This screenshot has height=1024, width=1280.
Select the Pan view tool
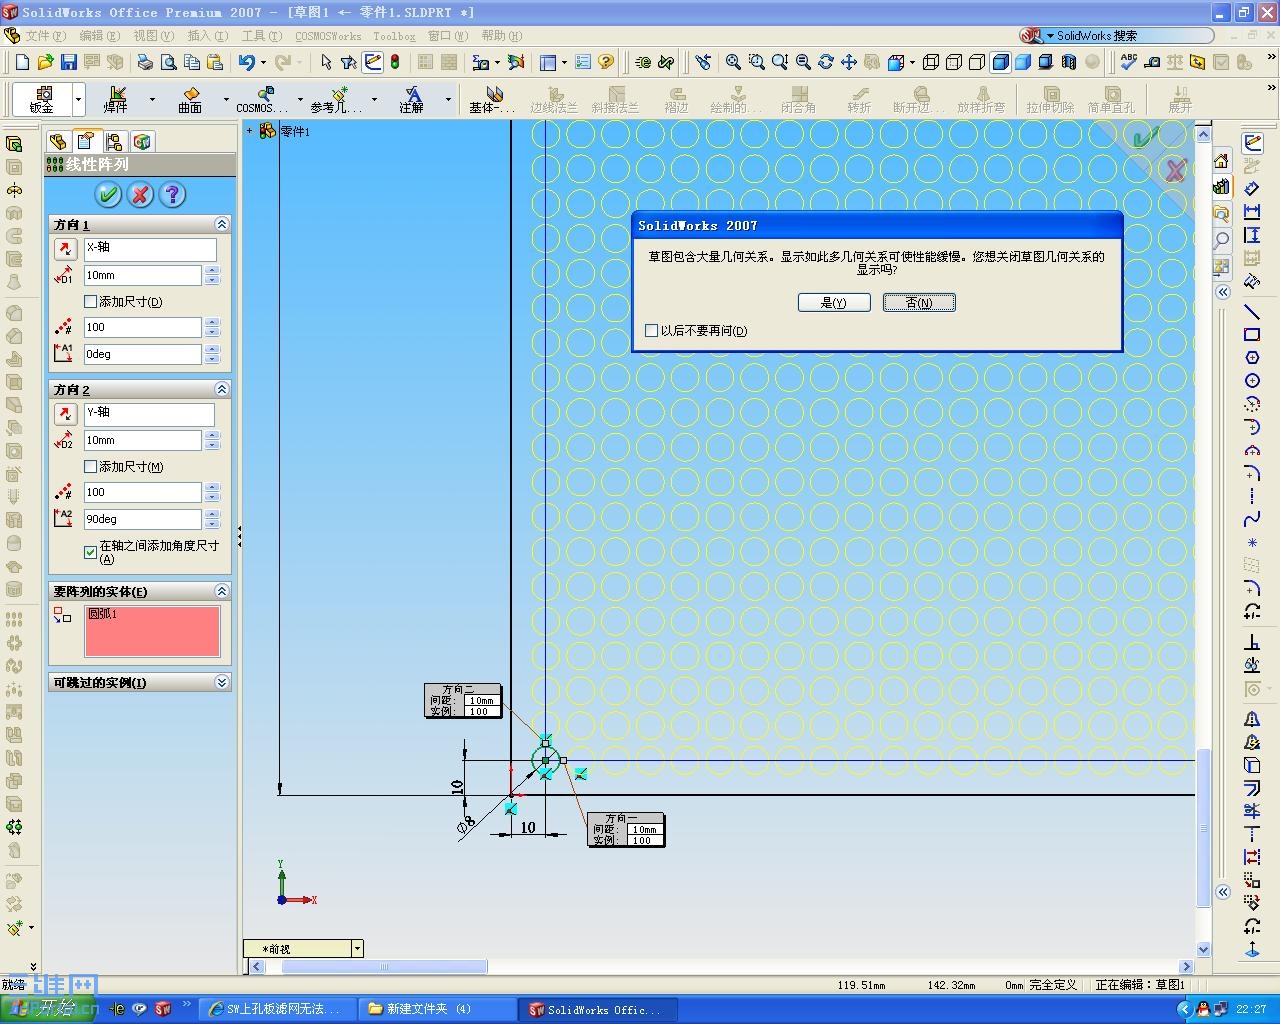pos(848,62)
